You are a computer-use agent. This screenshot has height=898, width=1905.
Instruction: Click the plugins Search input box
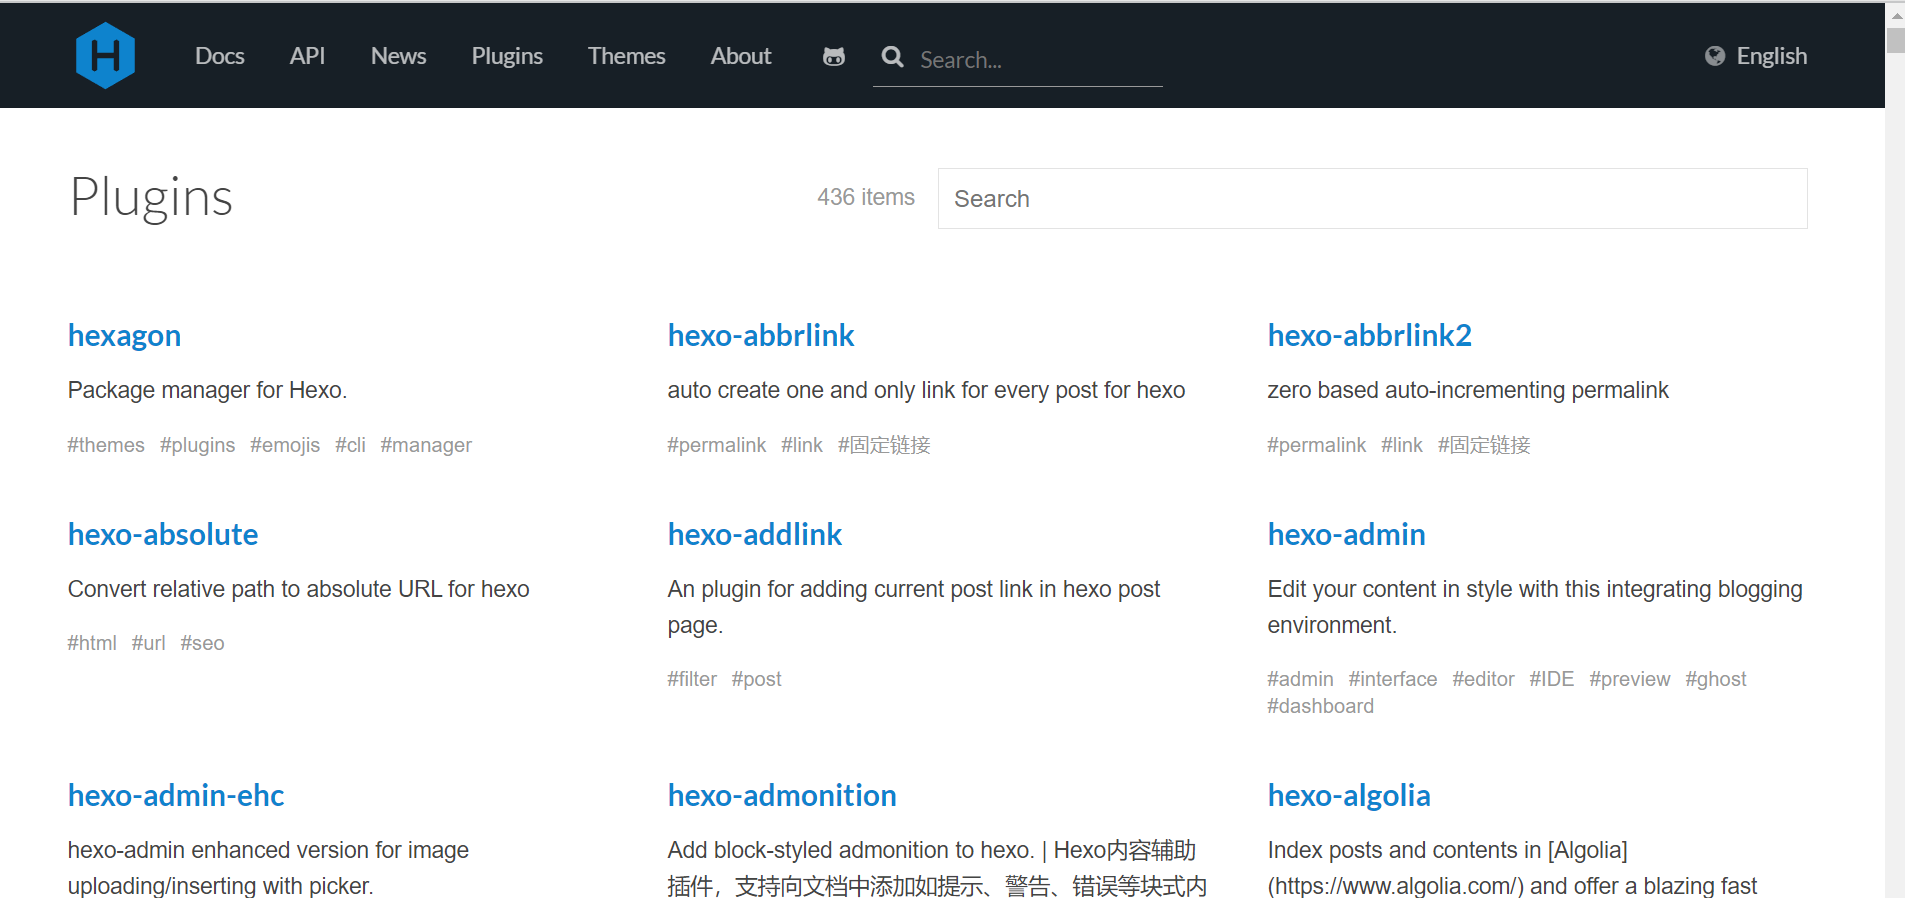click(1372, 198)
